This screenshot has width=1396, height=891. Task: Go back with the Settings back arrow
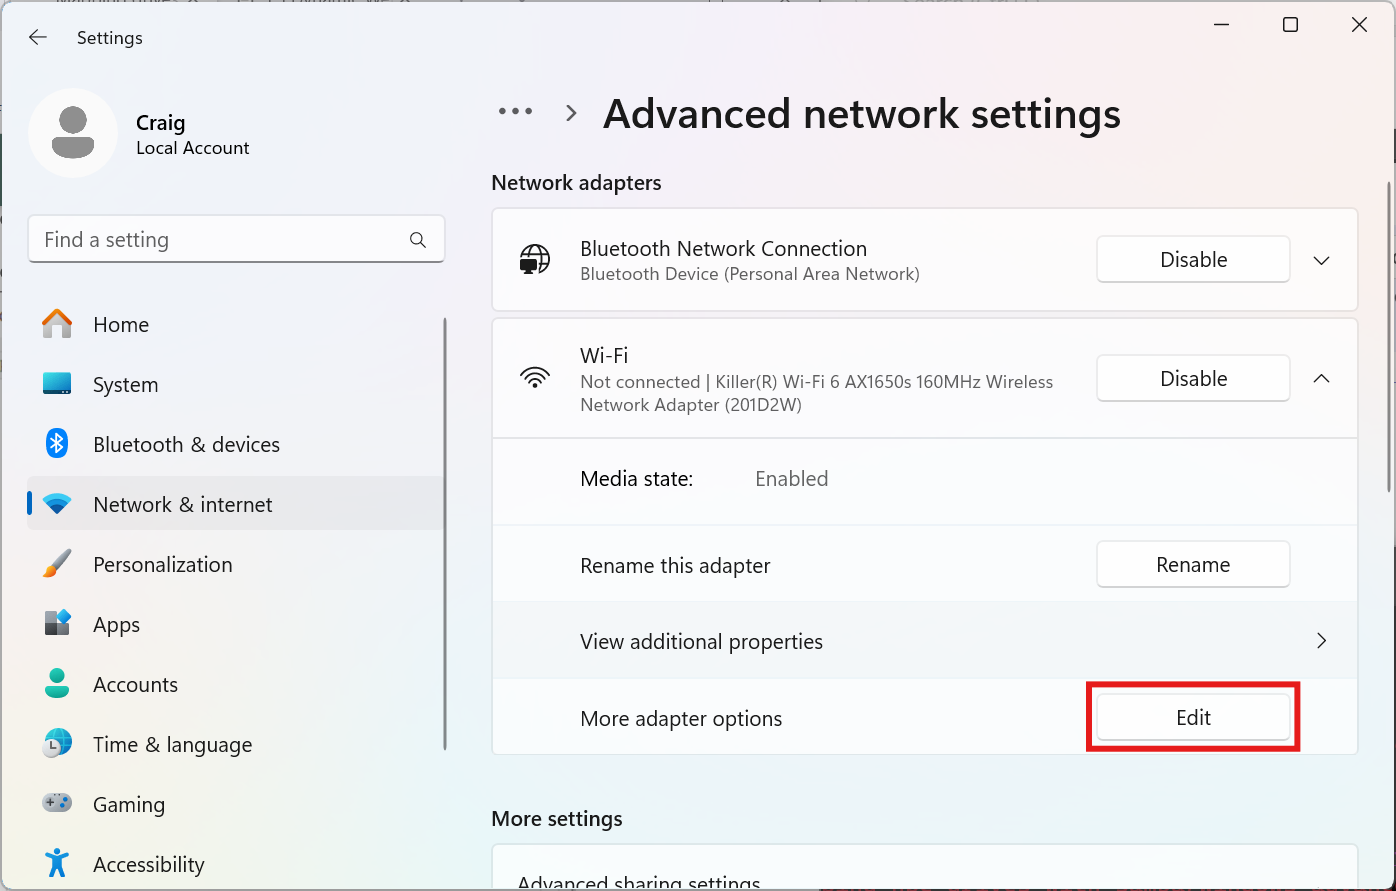[x=38, y=38]
